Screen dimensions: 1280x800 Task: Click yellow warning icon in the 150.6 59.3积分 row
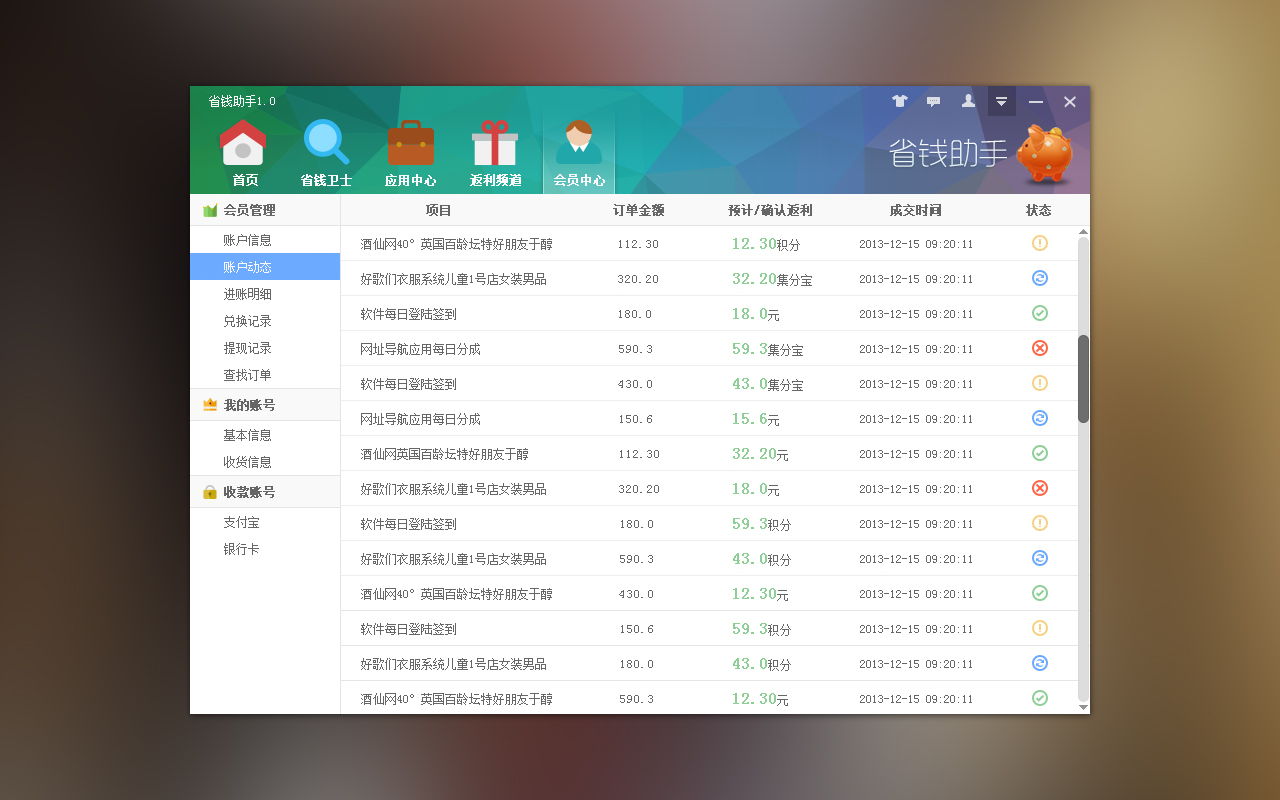1040,628
